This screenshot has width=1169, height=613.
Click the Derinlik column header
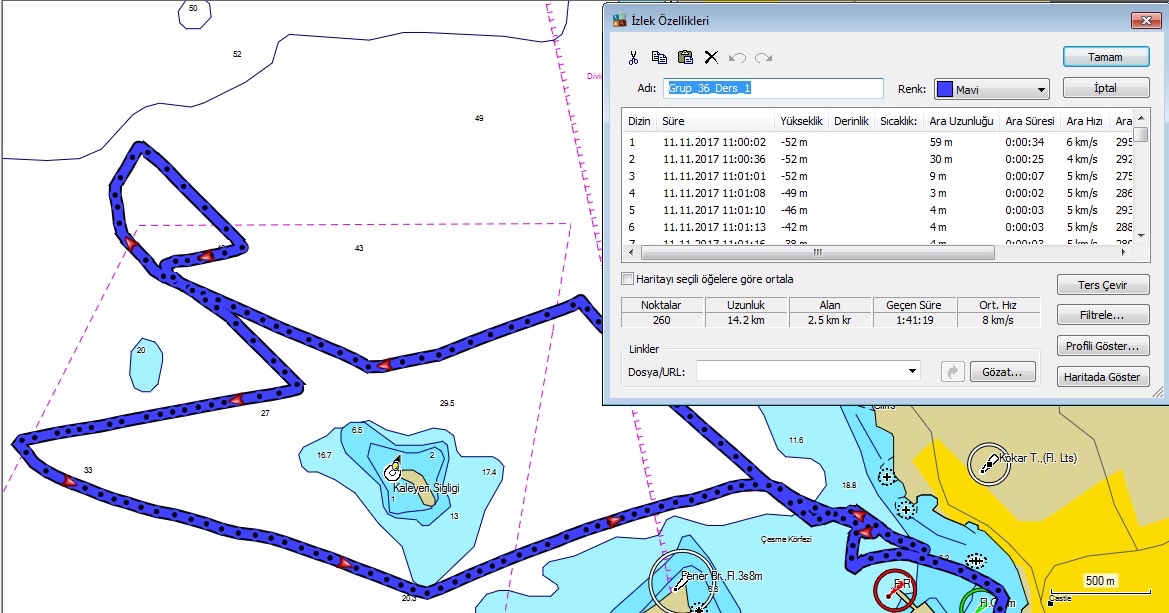[x=851, y=121]
